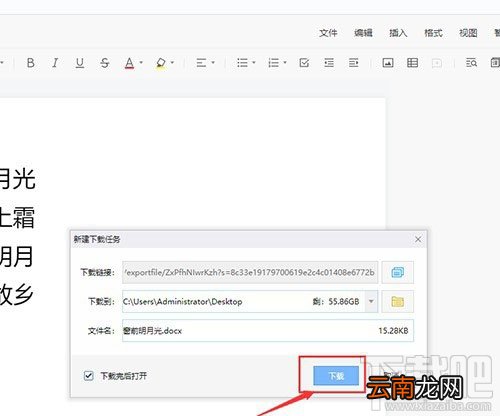Apply strikethrough formatting
The height and width of the screenshot is (416, 500).
[105, 63]
